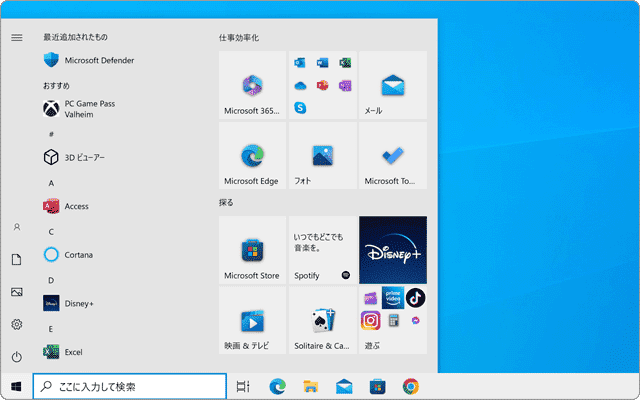Open File Explorer from the taskbar
640x400 pixels.
311,386
